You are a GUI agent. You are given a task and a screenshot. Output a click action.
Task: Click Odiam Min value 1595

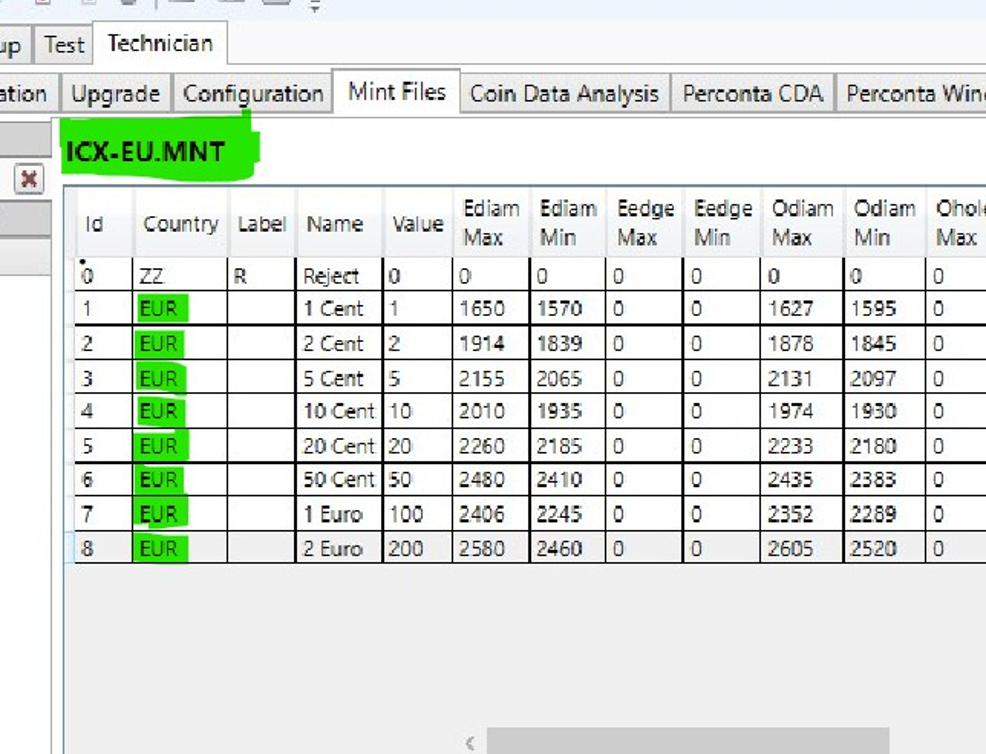[x=884, y=308]
